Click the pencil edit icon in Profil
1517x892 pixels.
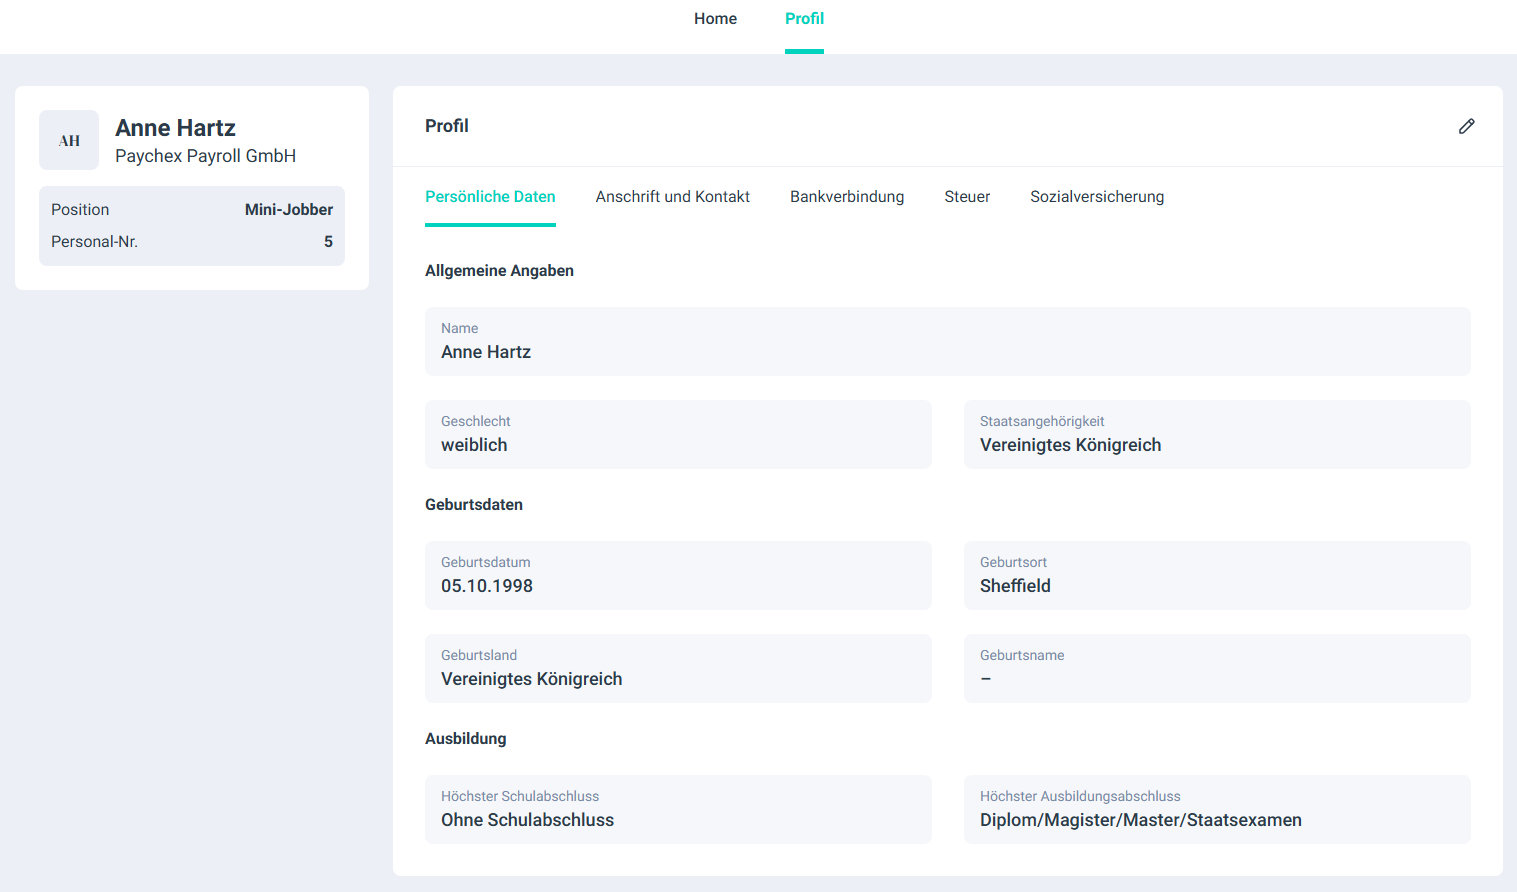click(1466, 126)
